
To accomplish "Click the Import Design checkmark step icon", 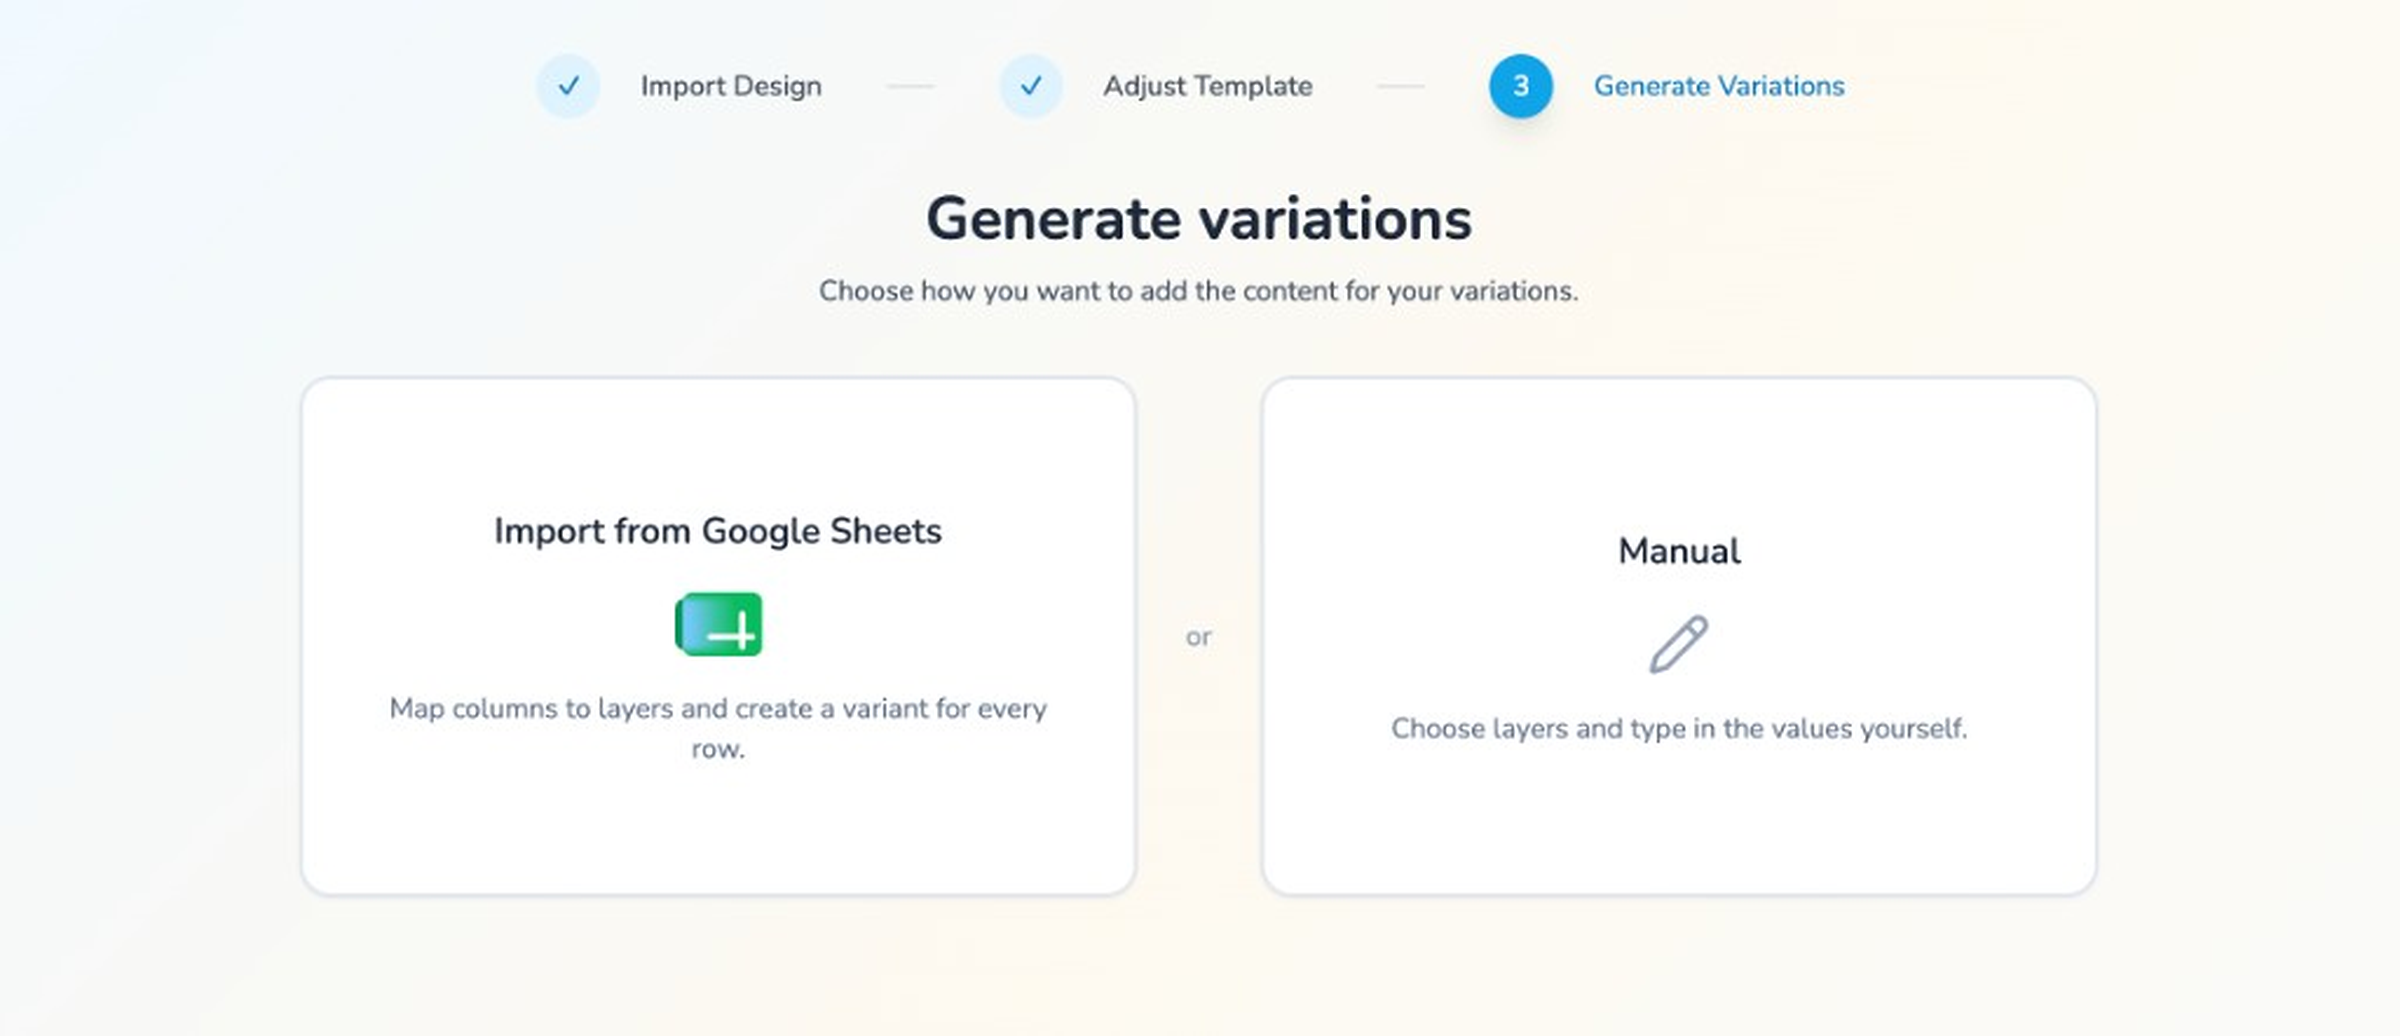I will click(x=568, y=86).
